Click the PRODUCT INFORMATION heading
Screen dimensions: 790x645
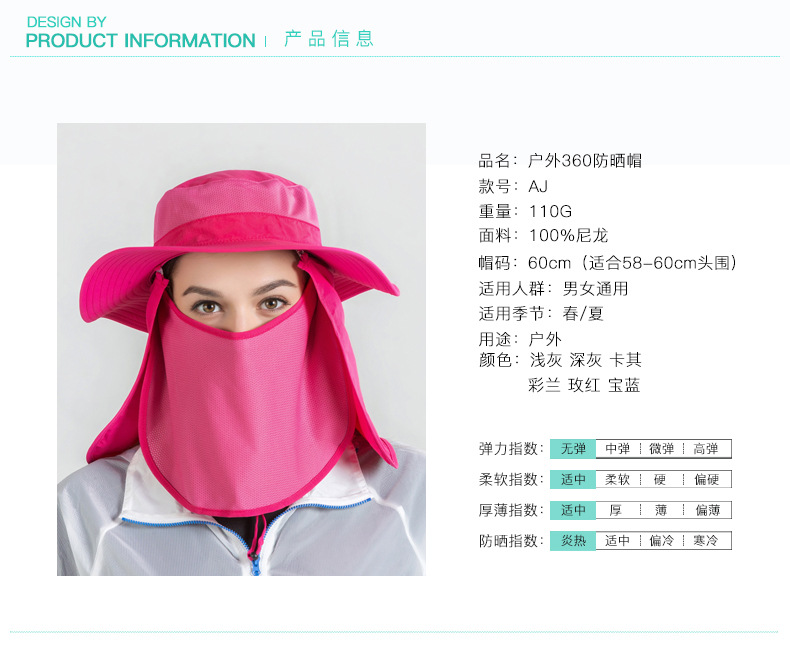point(141,41)
